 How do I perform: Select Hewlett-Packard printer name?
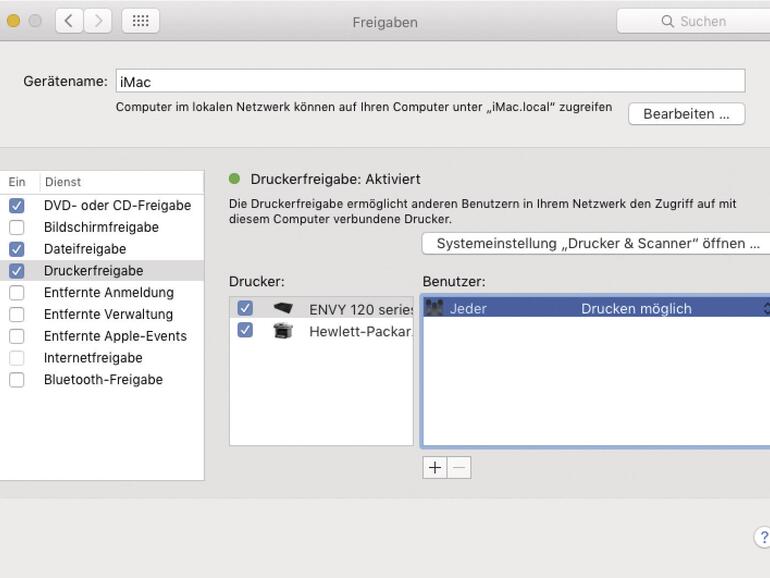(x=360, y=331)
